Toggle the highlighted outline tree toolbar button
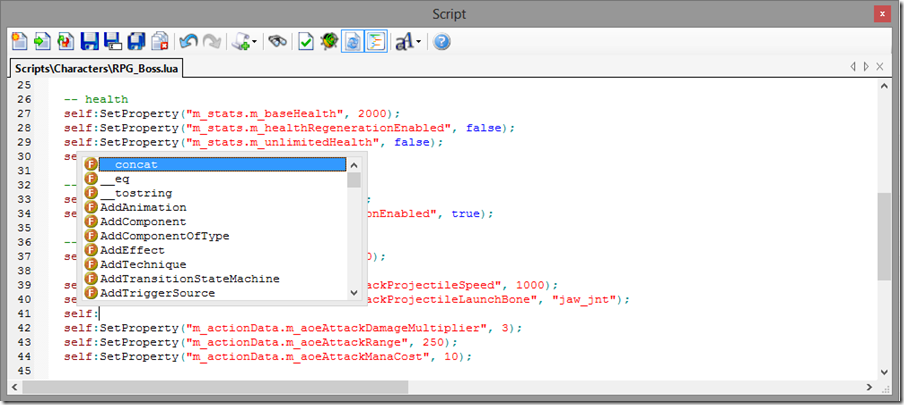904x405 pixels. tap(376, 41)
